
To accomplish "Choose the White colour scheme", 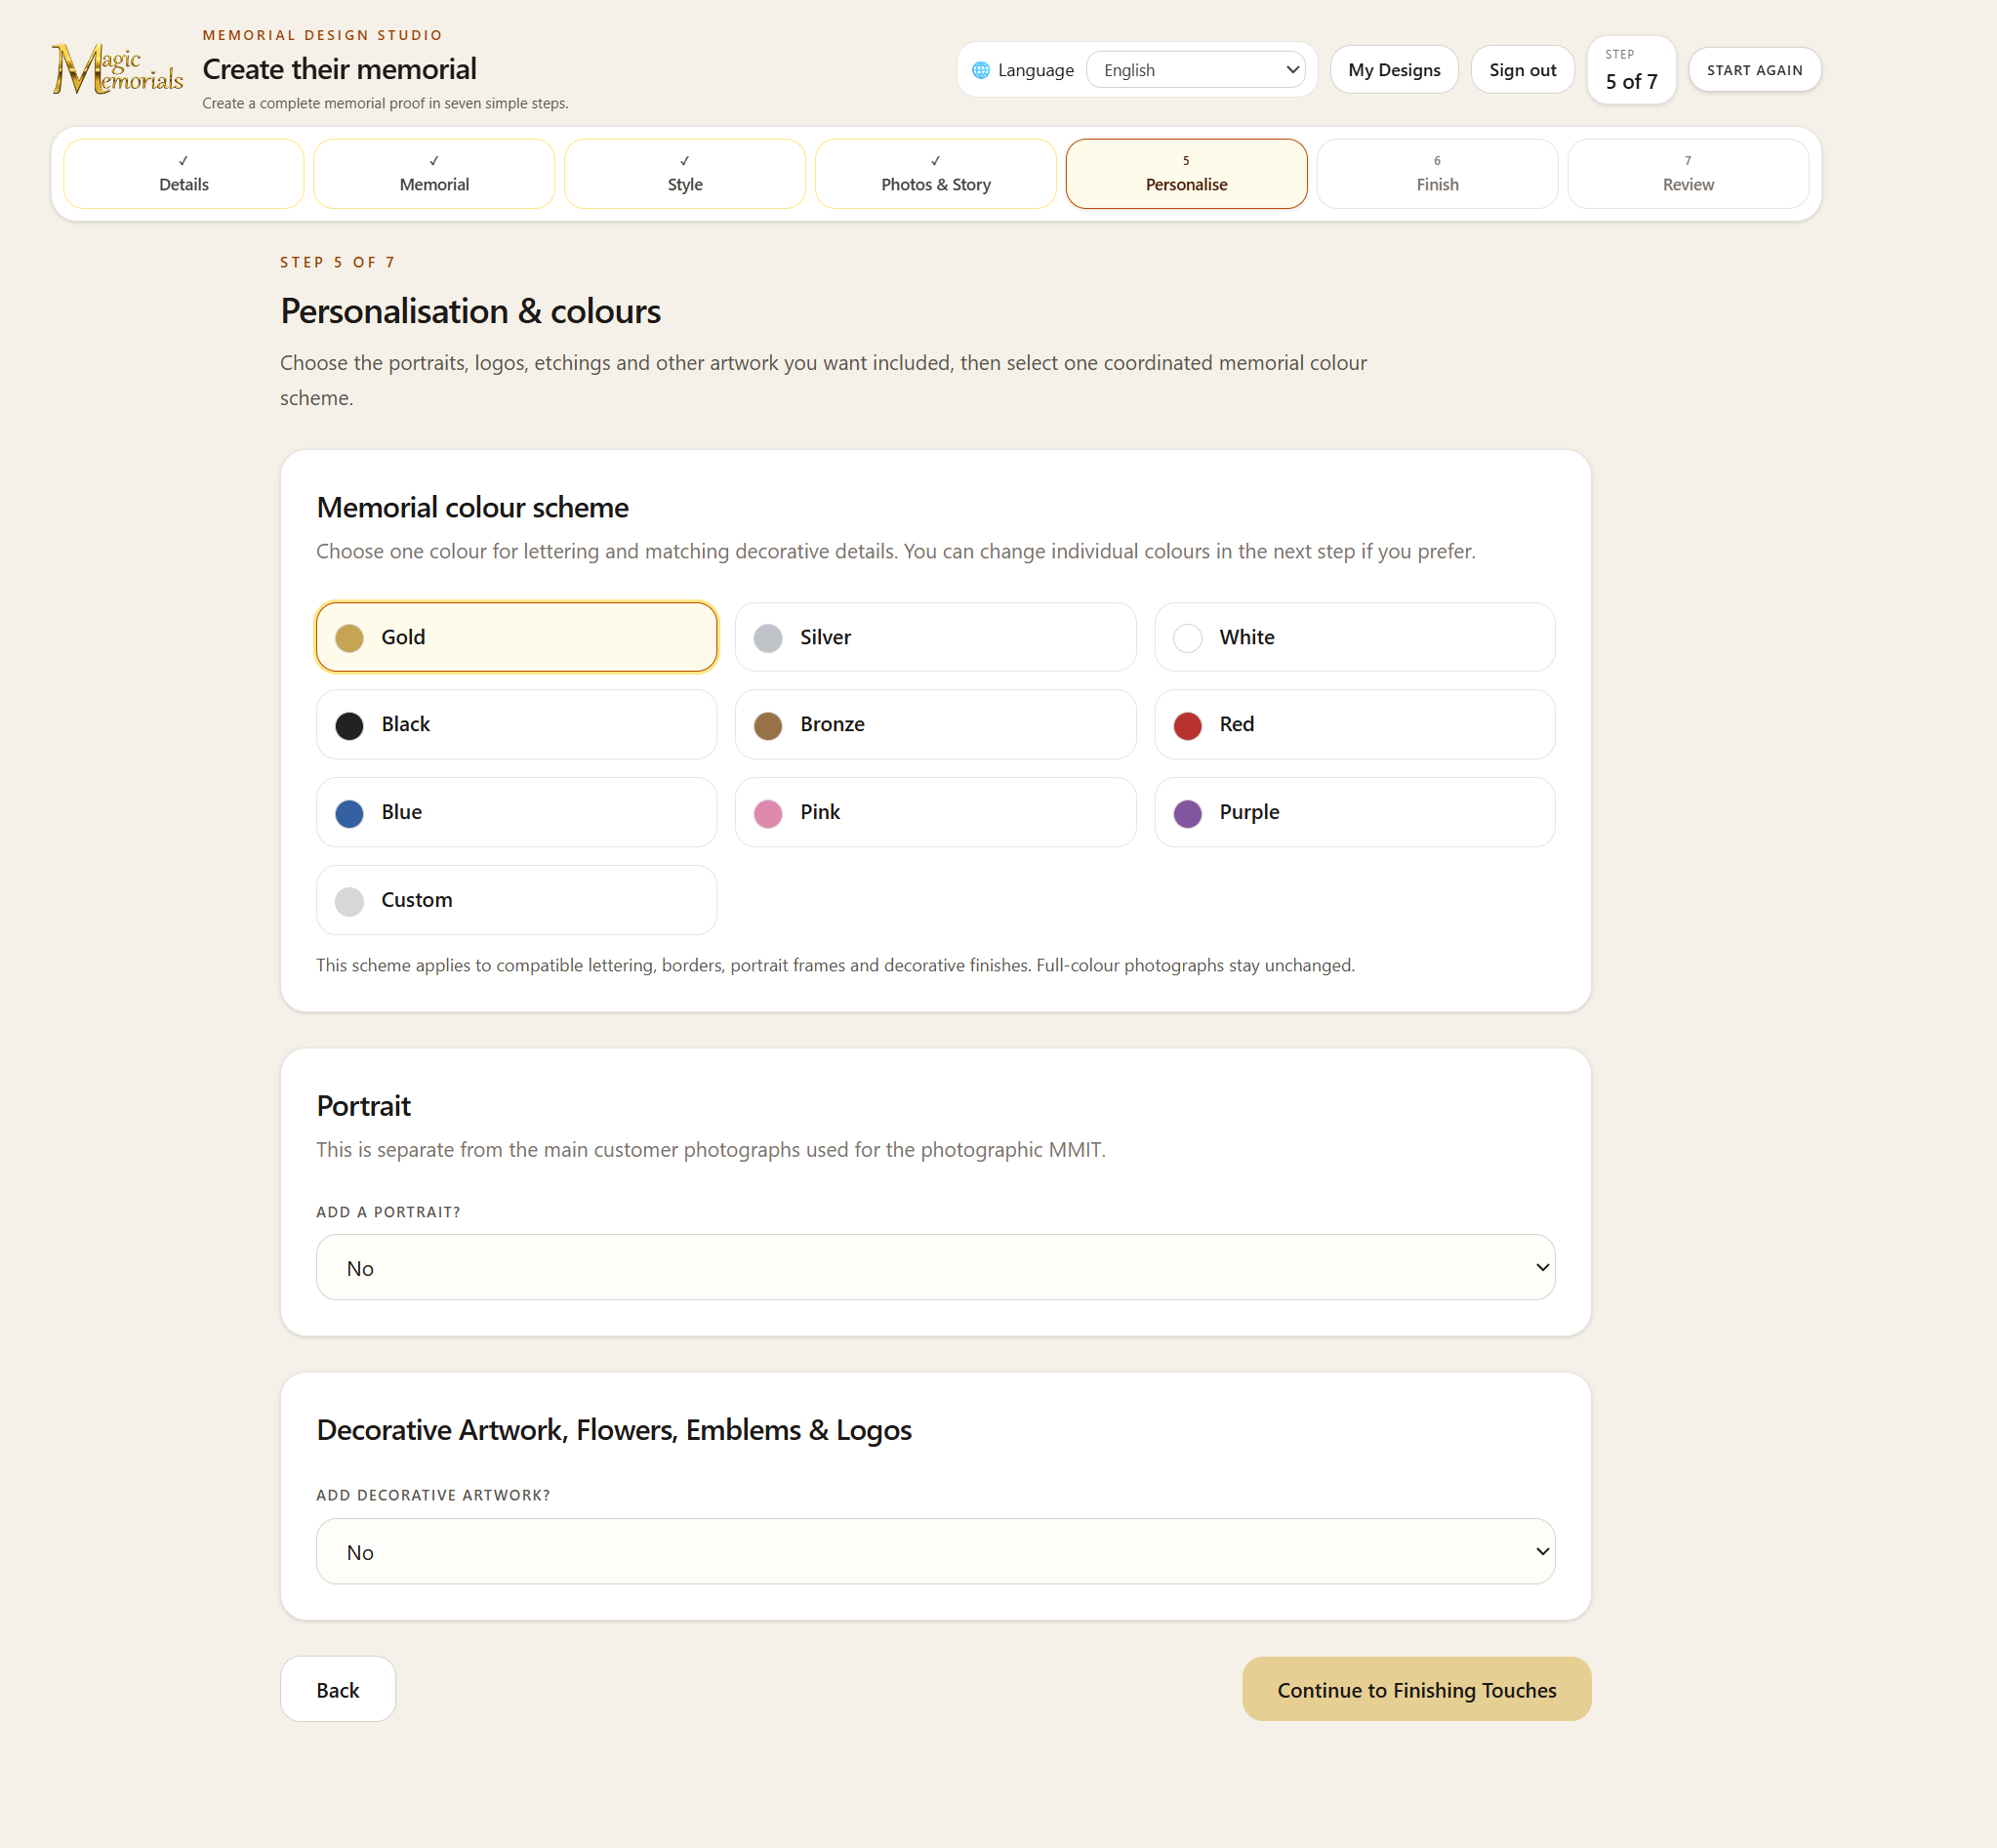I will 1354,637.
